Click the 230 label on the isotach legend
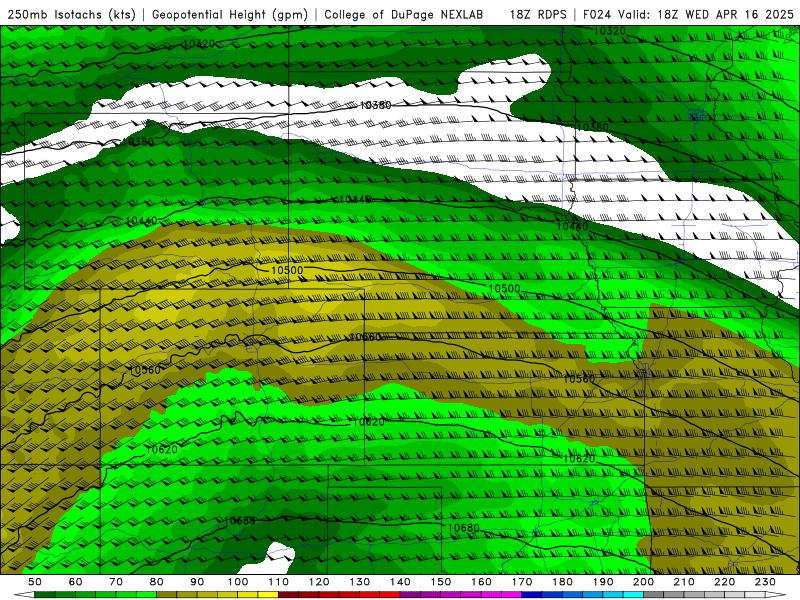Viewport: 800px width, 600px height. pos(765,582)
